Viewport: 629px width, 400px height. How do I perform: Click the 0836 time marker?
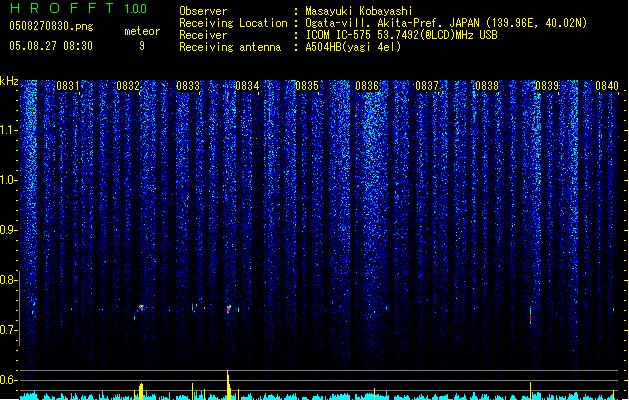click(367, 86)
